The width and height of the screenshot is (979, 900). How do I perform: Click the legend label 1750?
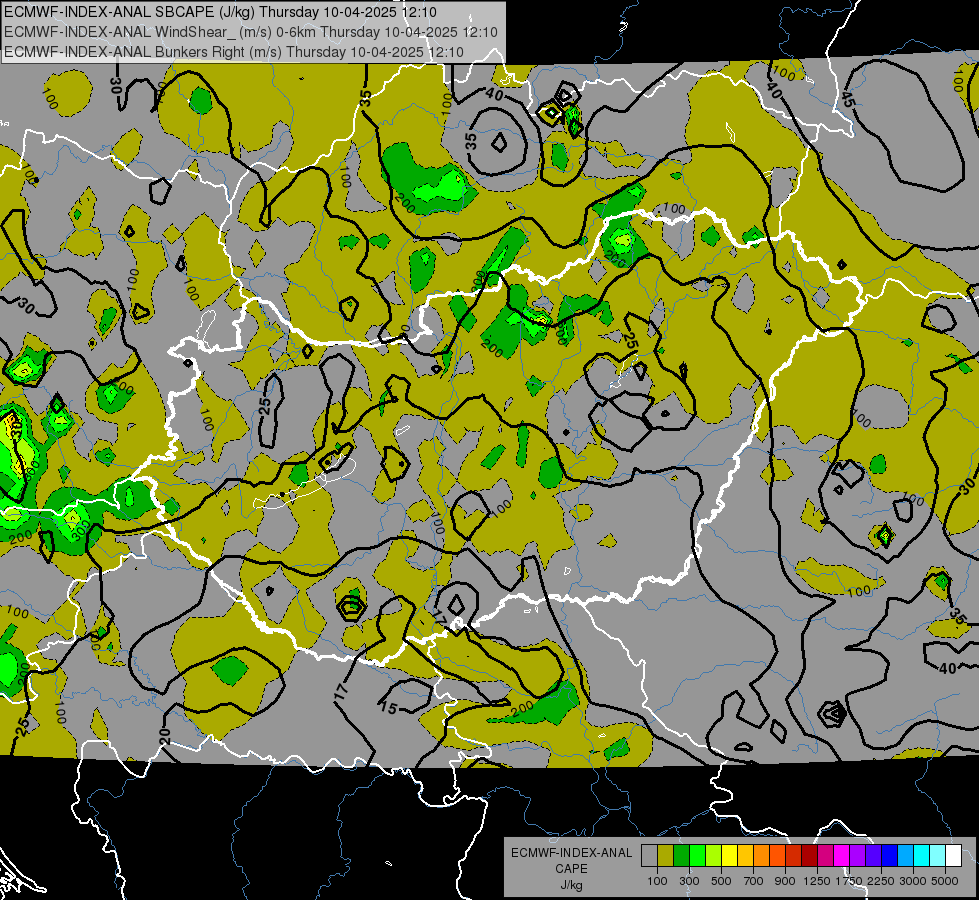point(849,881)
